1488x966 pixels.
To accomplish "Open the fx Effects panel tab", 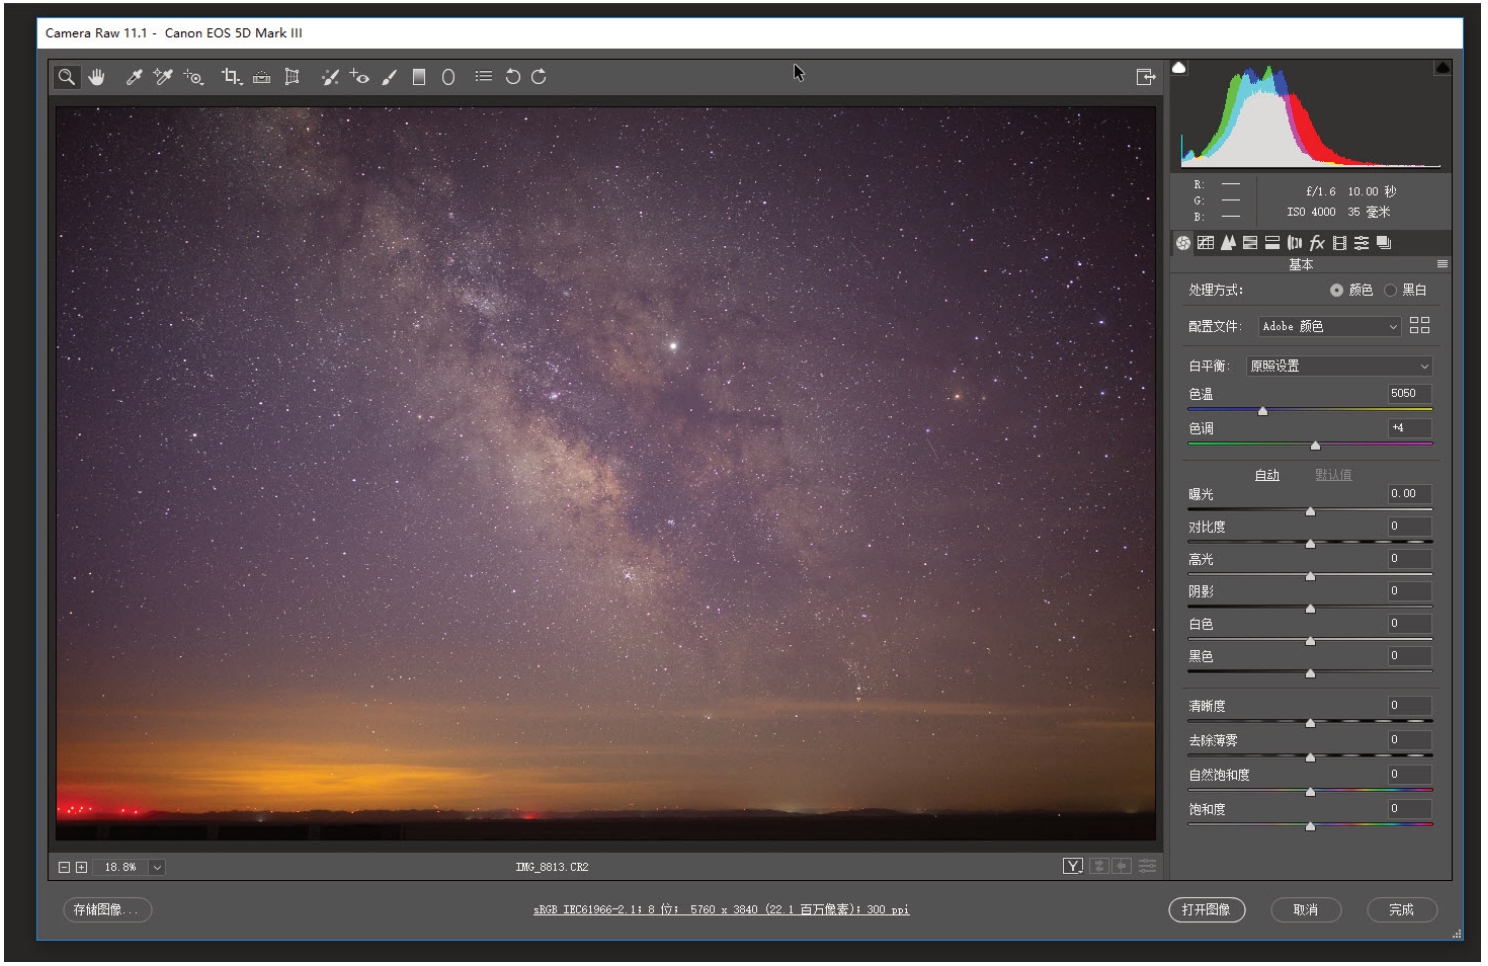I will [x=1317, y=243].
